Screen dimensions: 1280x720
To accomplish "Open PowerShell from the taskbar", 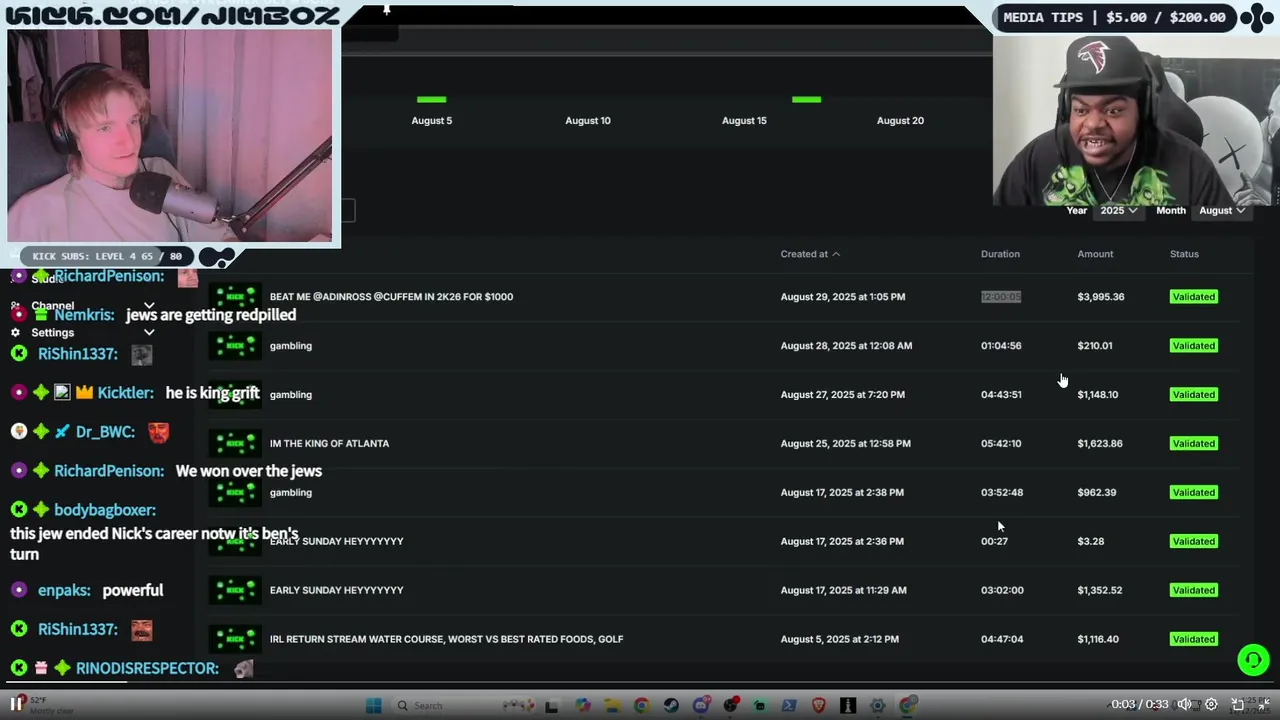I will tap(789, 706).
